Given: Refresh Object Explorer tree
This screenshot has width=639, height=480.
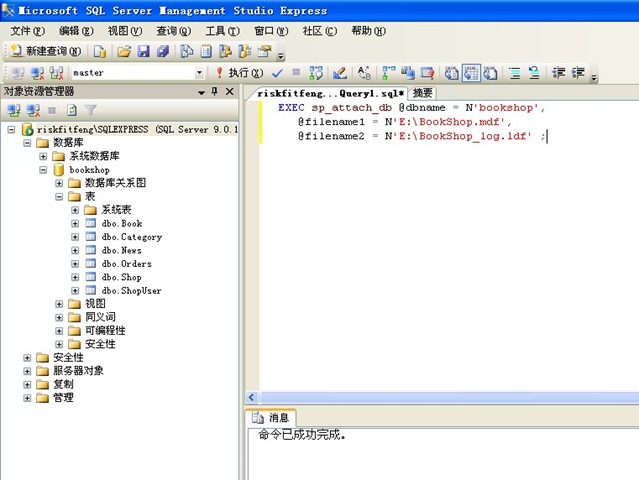Looking at the screenshot, I should 72,110.
